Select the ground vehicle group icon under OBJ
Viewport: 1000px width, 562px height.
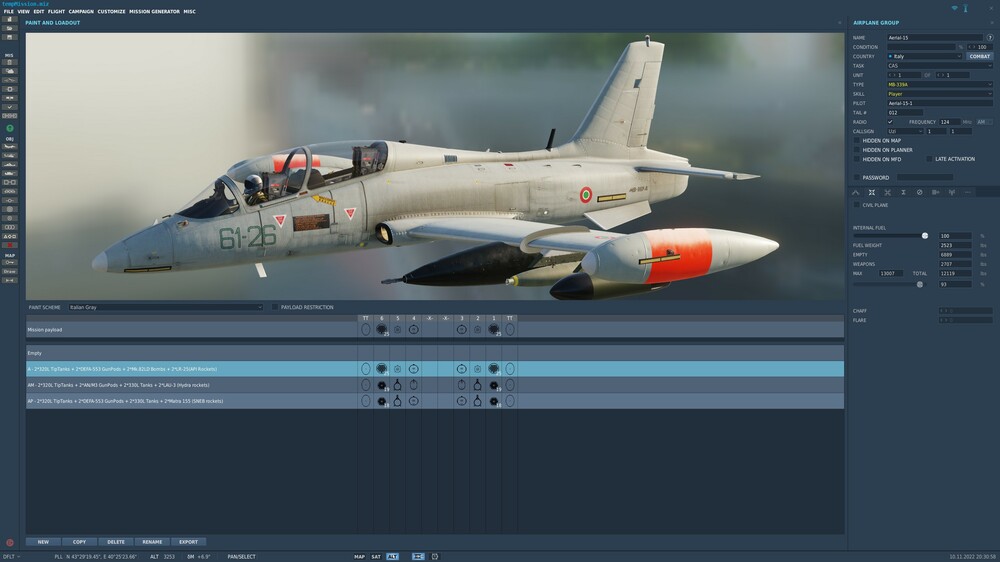click(10, 174)
